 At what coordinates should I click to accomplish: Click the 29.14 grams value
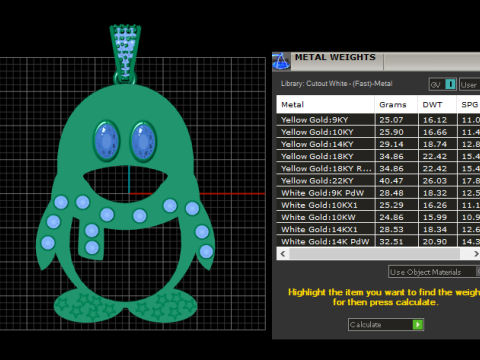391,144
